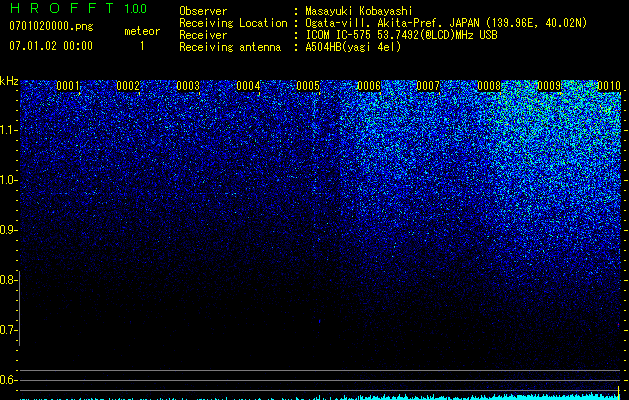The height and width of the screenshot is (400, 629).
Task: Click time marker 0006
Action: pyautogui.click(x=369, y=86)
